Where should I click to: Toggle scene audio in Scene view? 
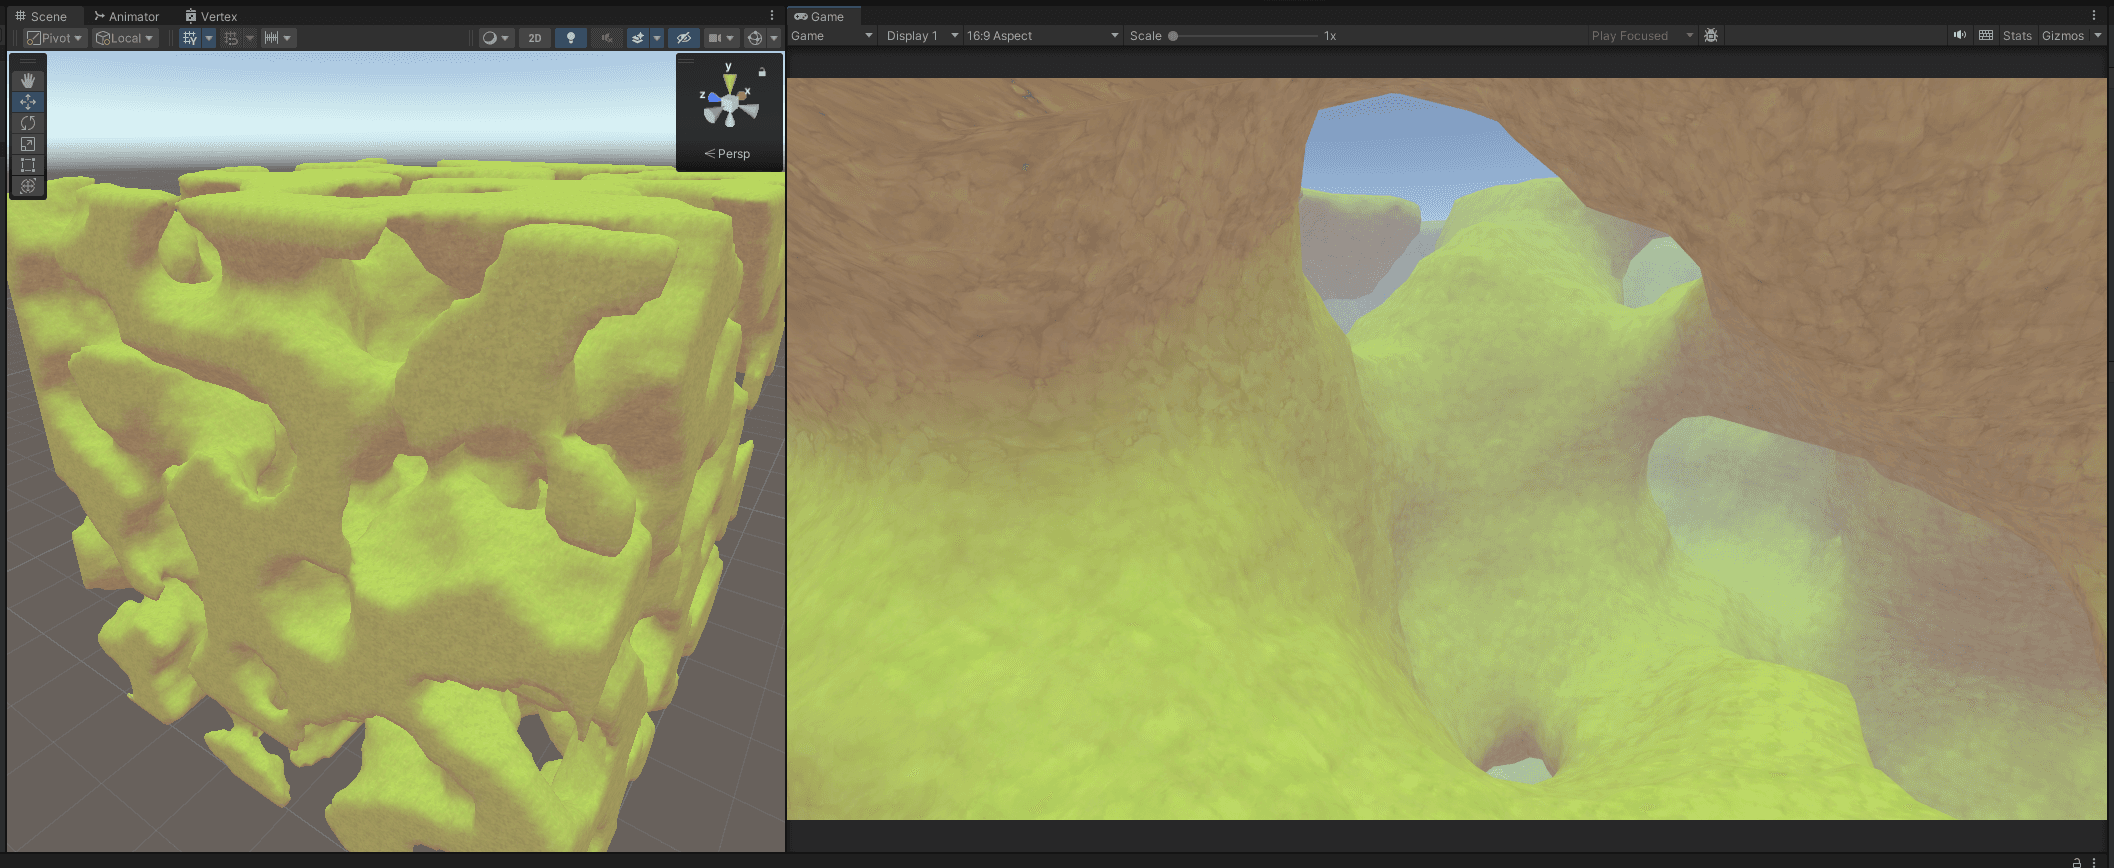click(x=606, y=38)
